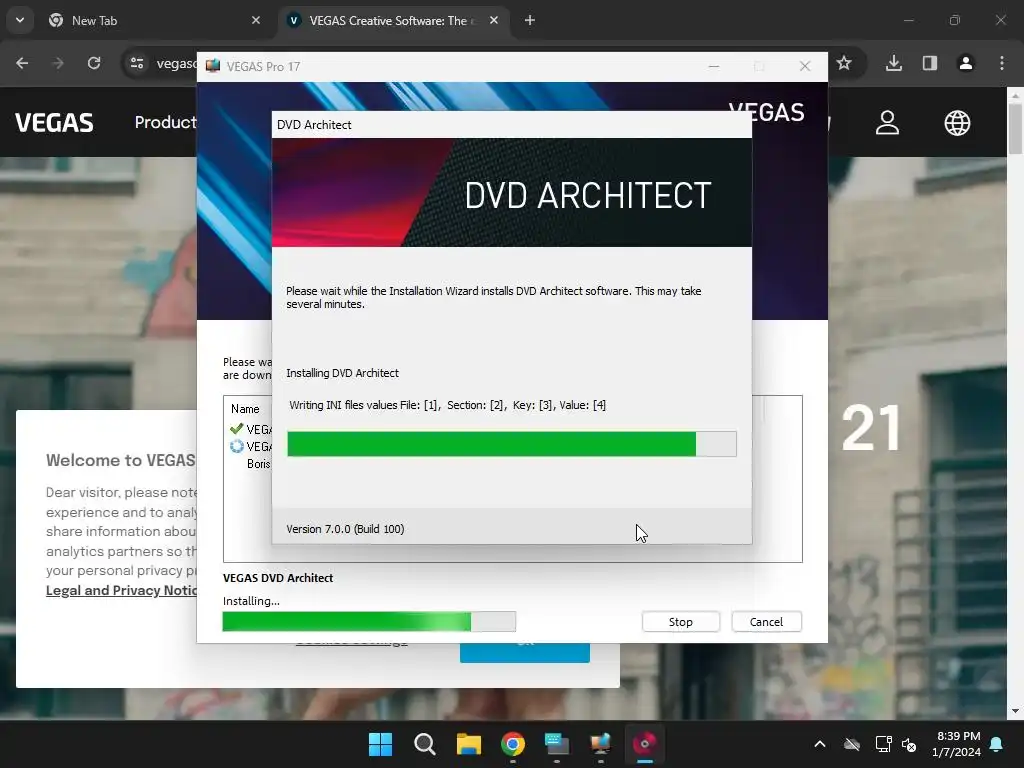Show hidden system tray icons

pyautogui.click(x=820, y=744)
